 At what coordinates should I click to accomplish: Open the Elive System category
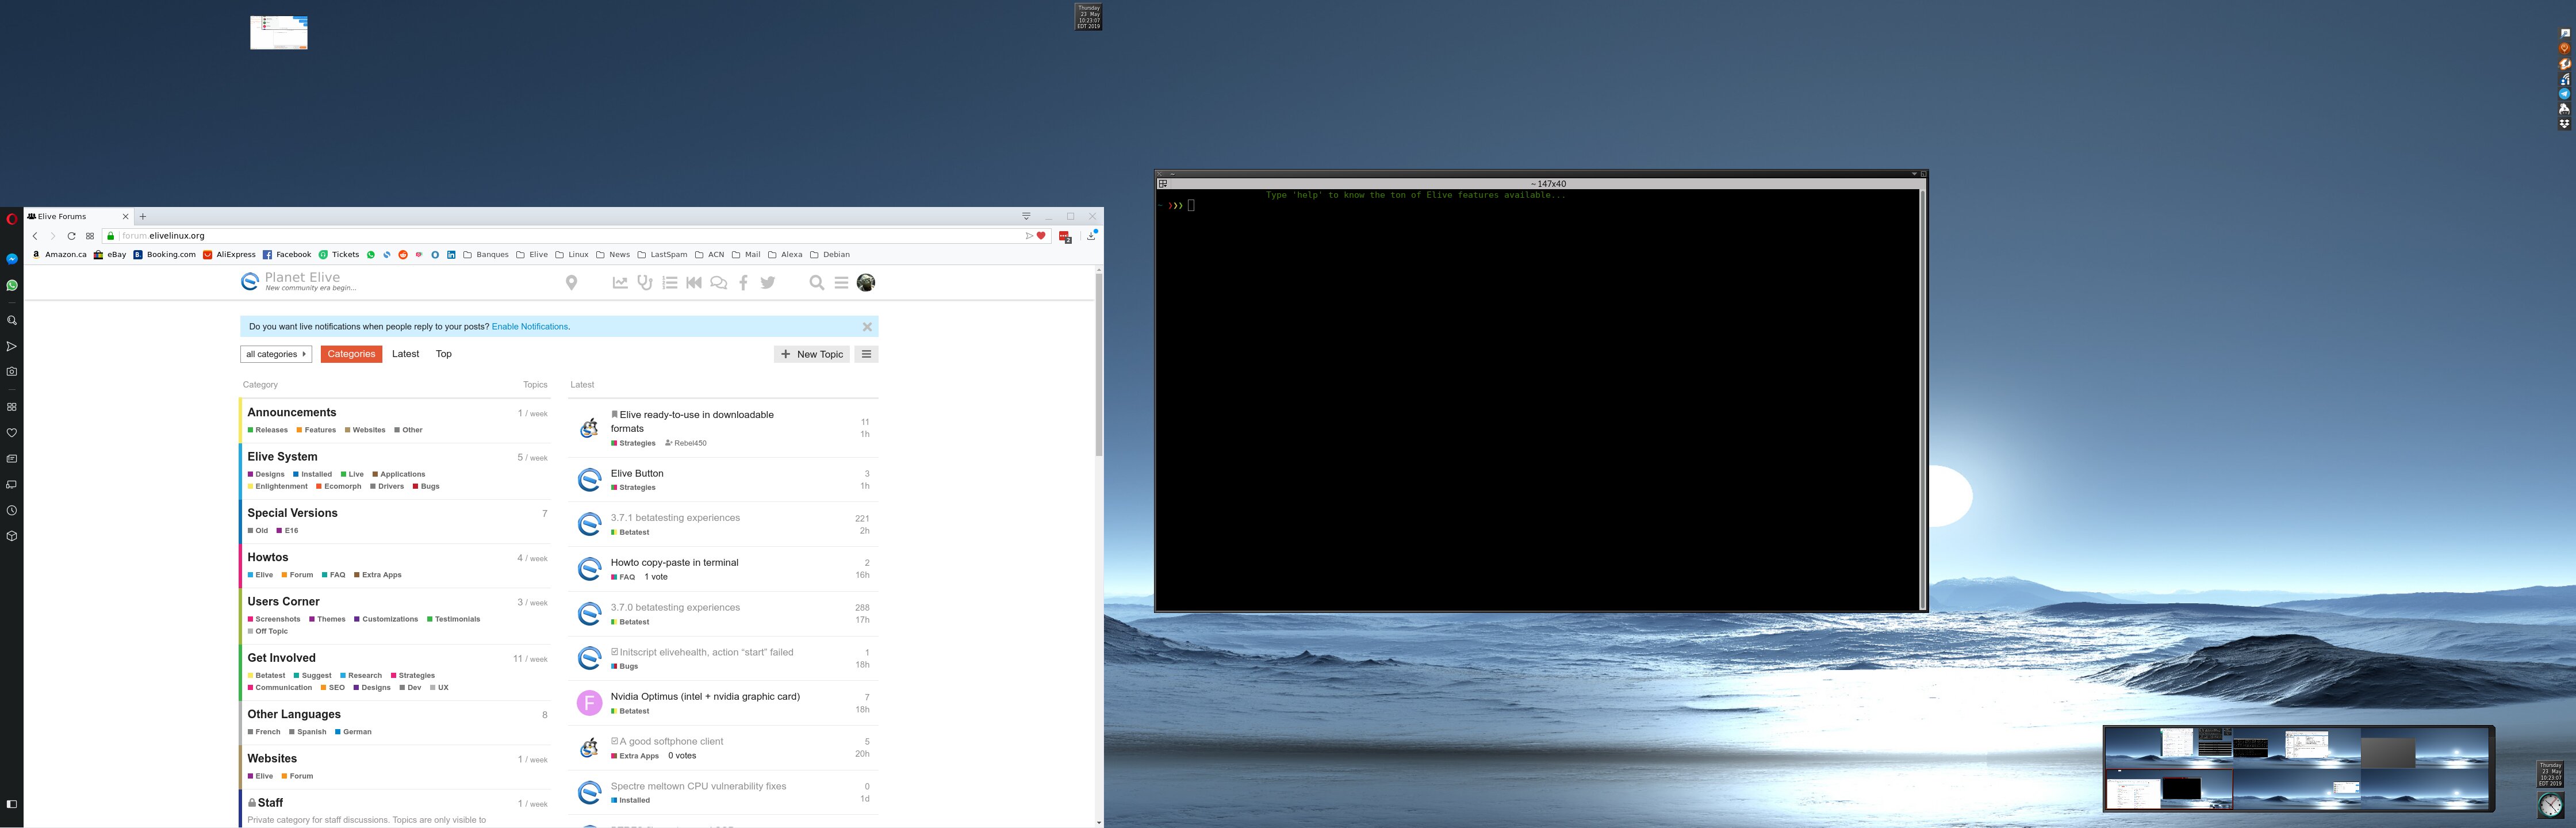pyautogui.click(x=282, y=457)
